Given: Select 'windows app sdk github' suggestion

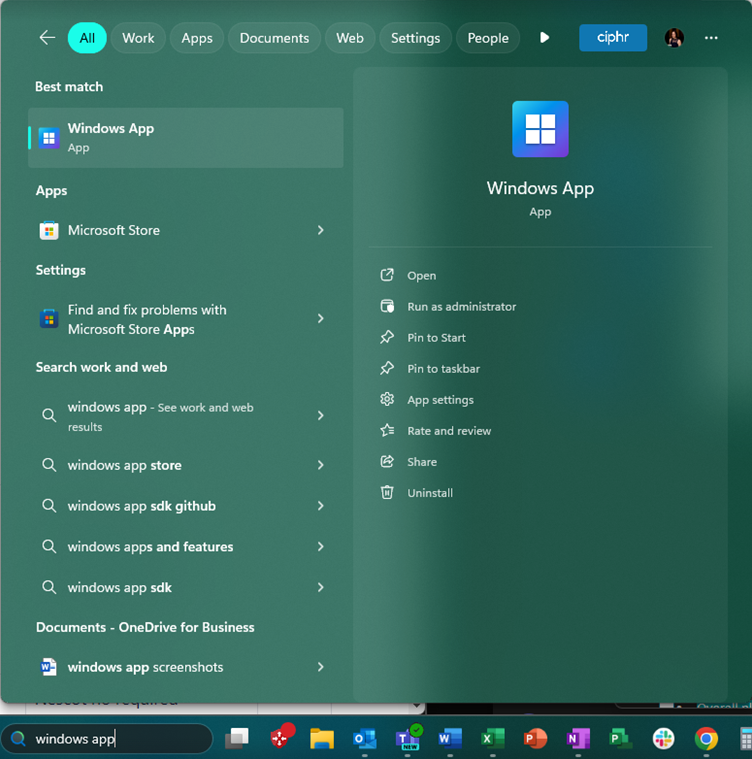Looking at the screenshot, I should click(186, 506).
